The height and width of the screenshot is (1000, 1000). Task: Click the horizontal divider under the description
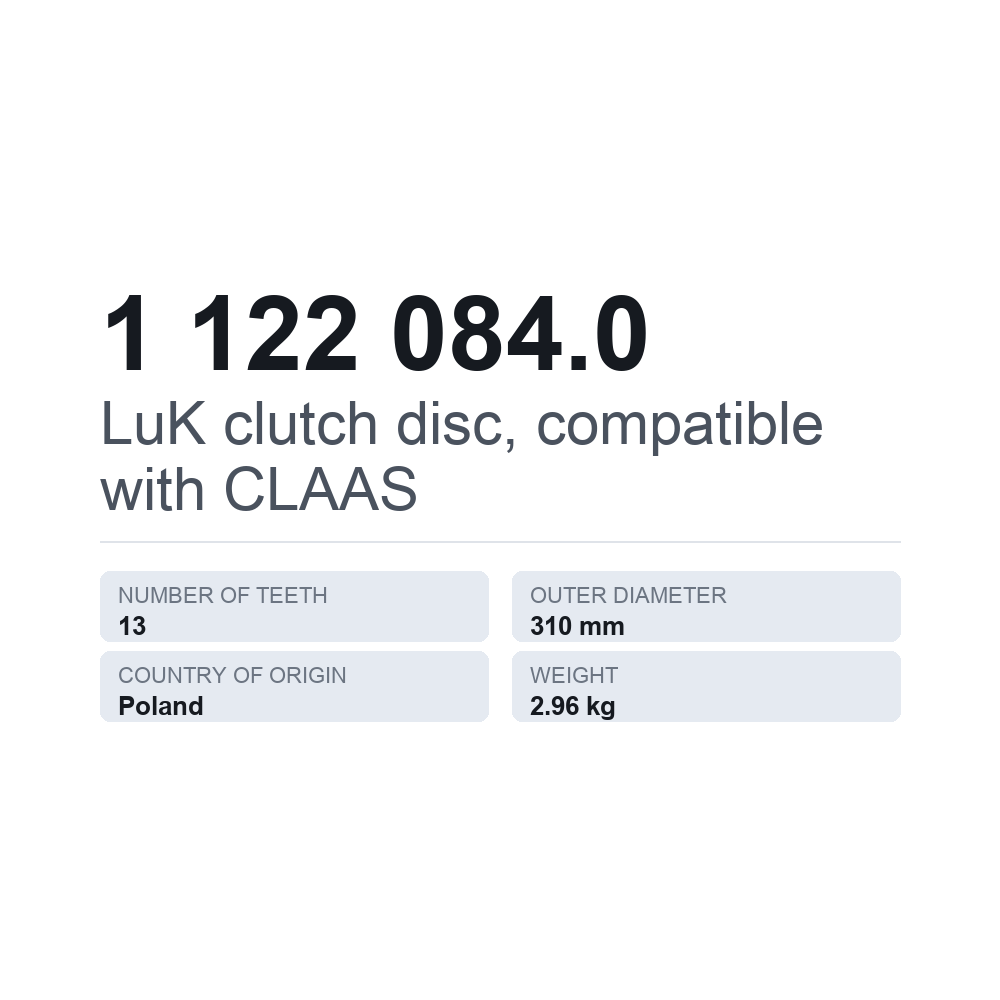pyautogui.click(x=500, y=542)
